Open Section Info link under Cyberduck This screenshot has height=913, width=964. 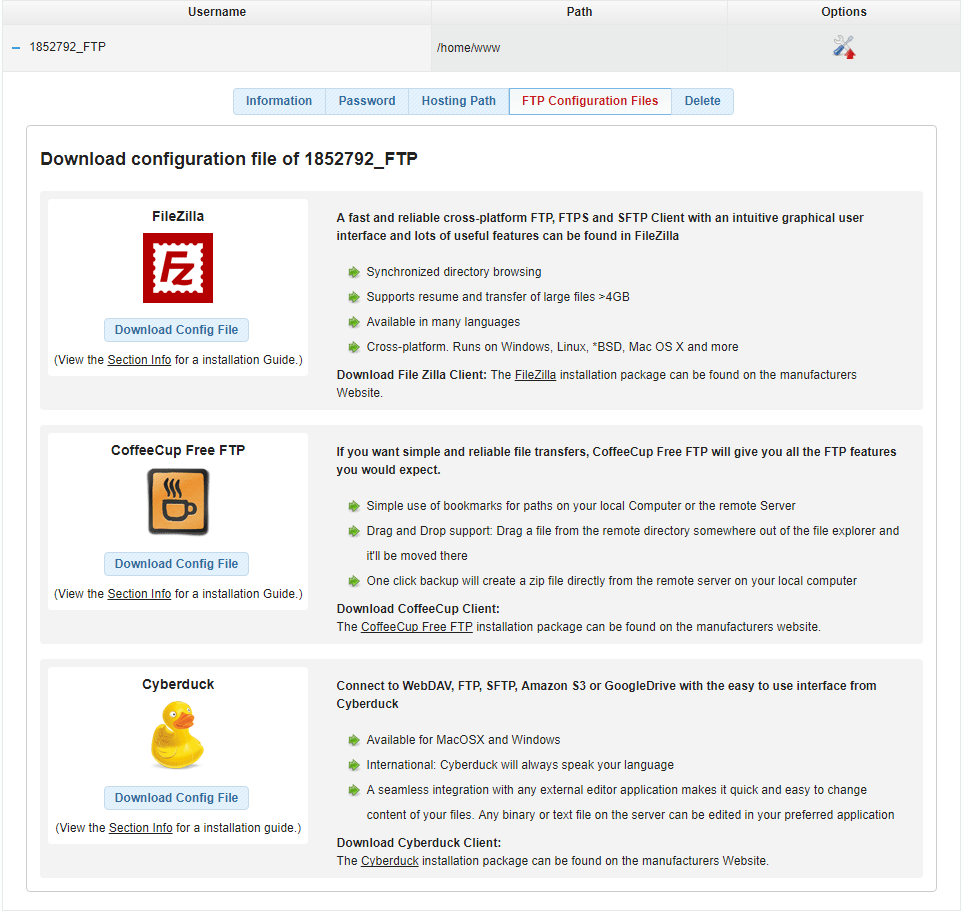click(x=140, y=828)
